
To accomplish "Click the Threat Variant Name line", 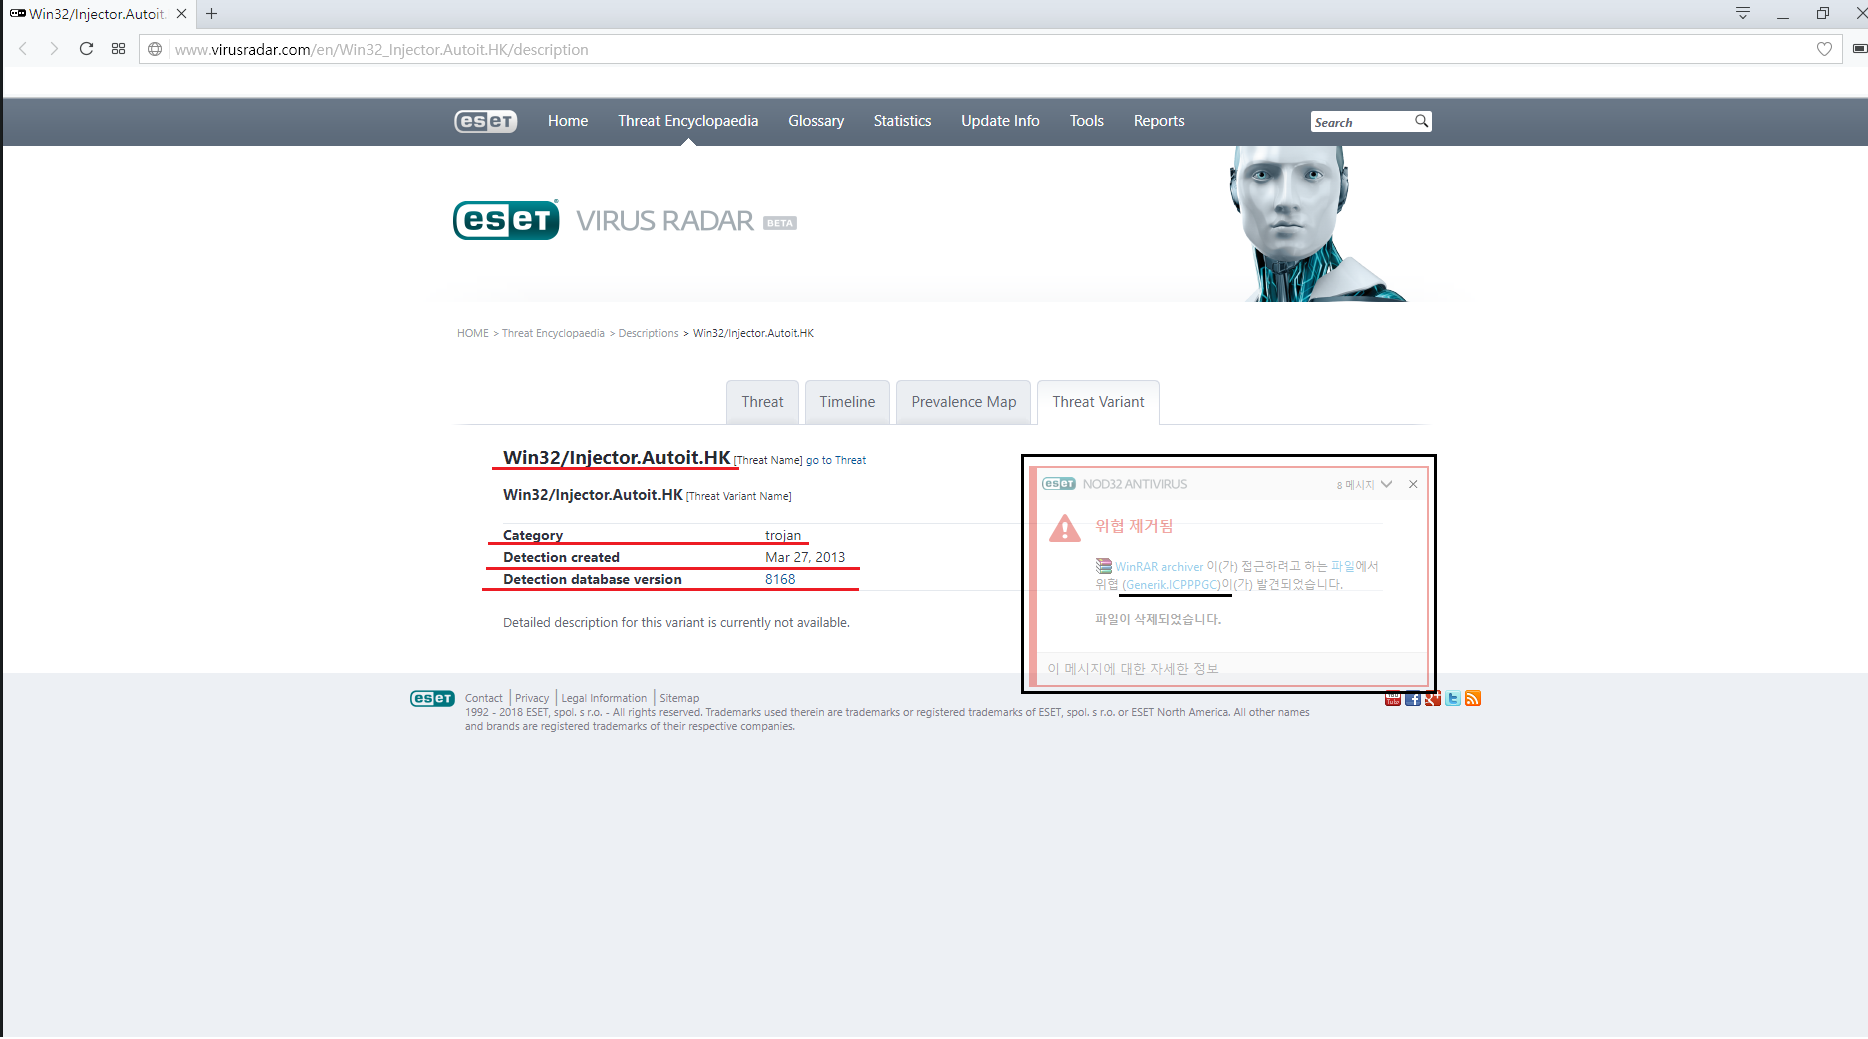I will point(647,495).
